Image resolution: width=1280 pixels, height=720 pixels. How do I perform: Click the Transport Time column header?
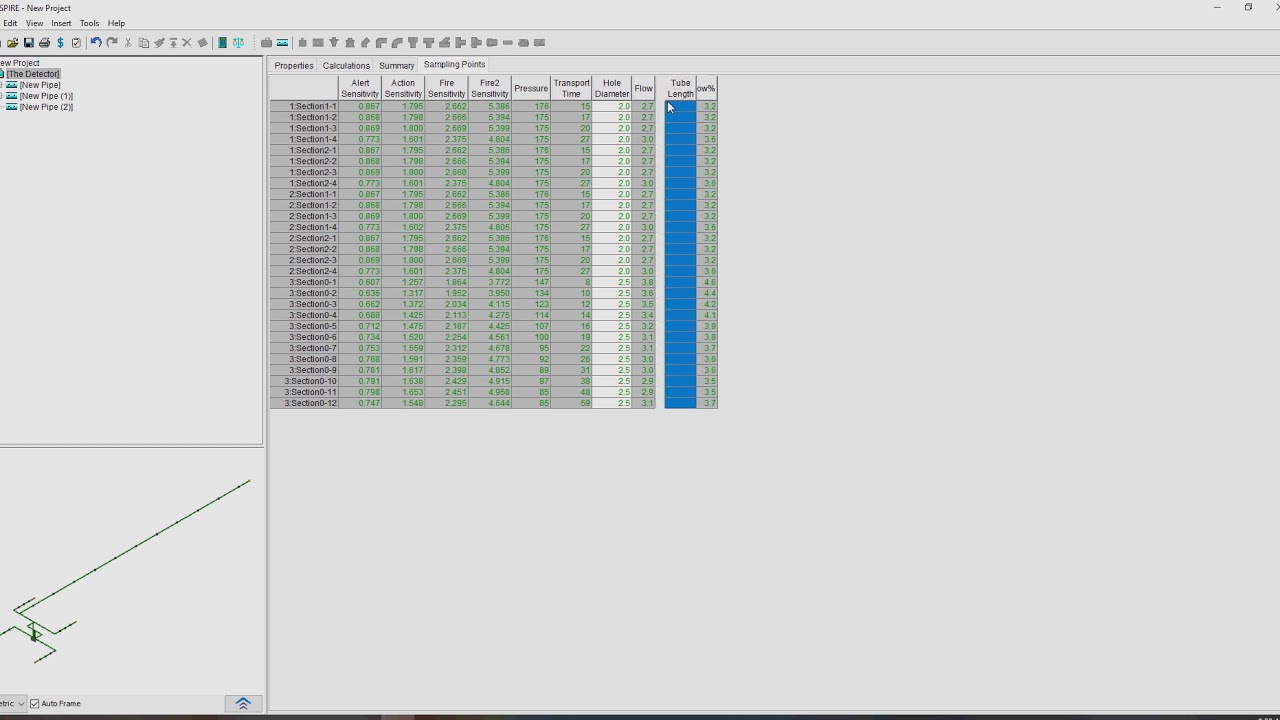(x=571, y=89)
